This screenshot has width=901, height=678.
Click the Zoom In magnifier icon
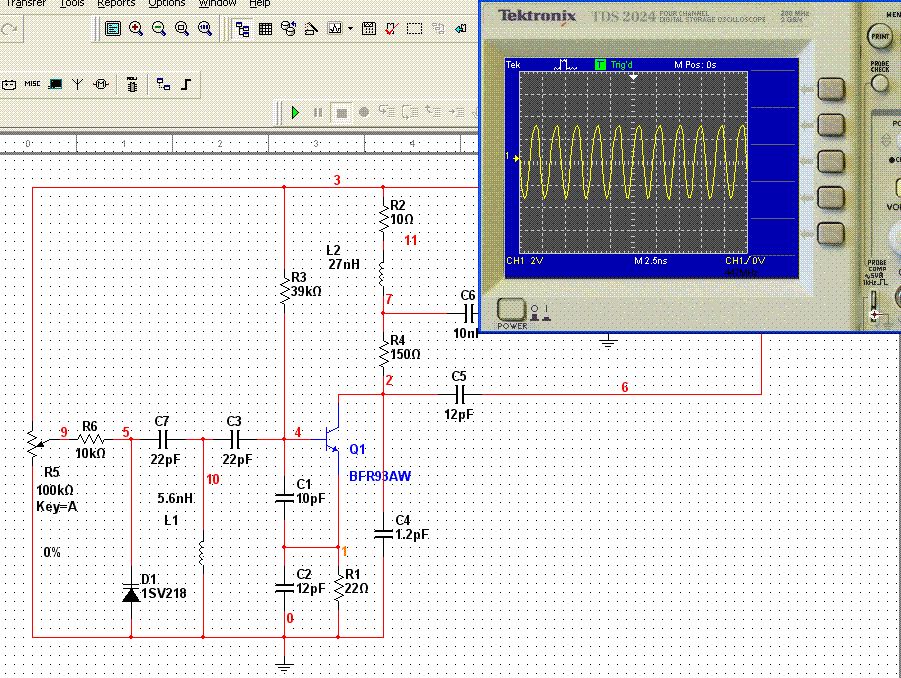(136, 29)
